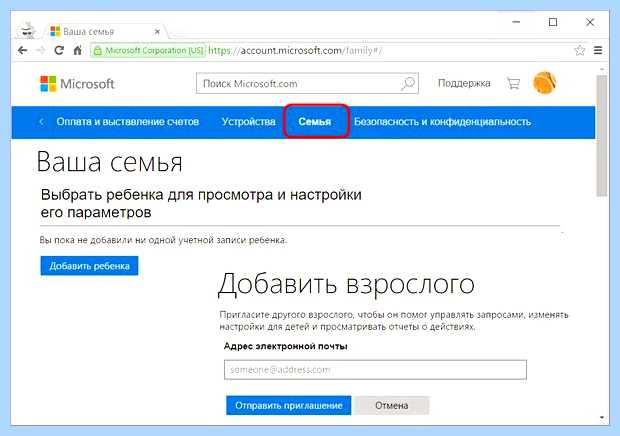The image size is (620, 436).
Task: Click the browser forward arrow
Action: (40, 51)
